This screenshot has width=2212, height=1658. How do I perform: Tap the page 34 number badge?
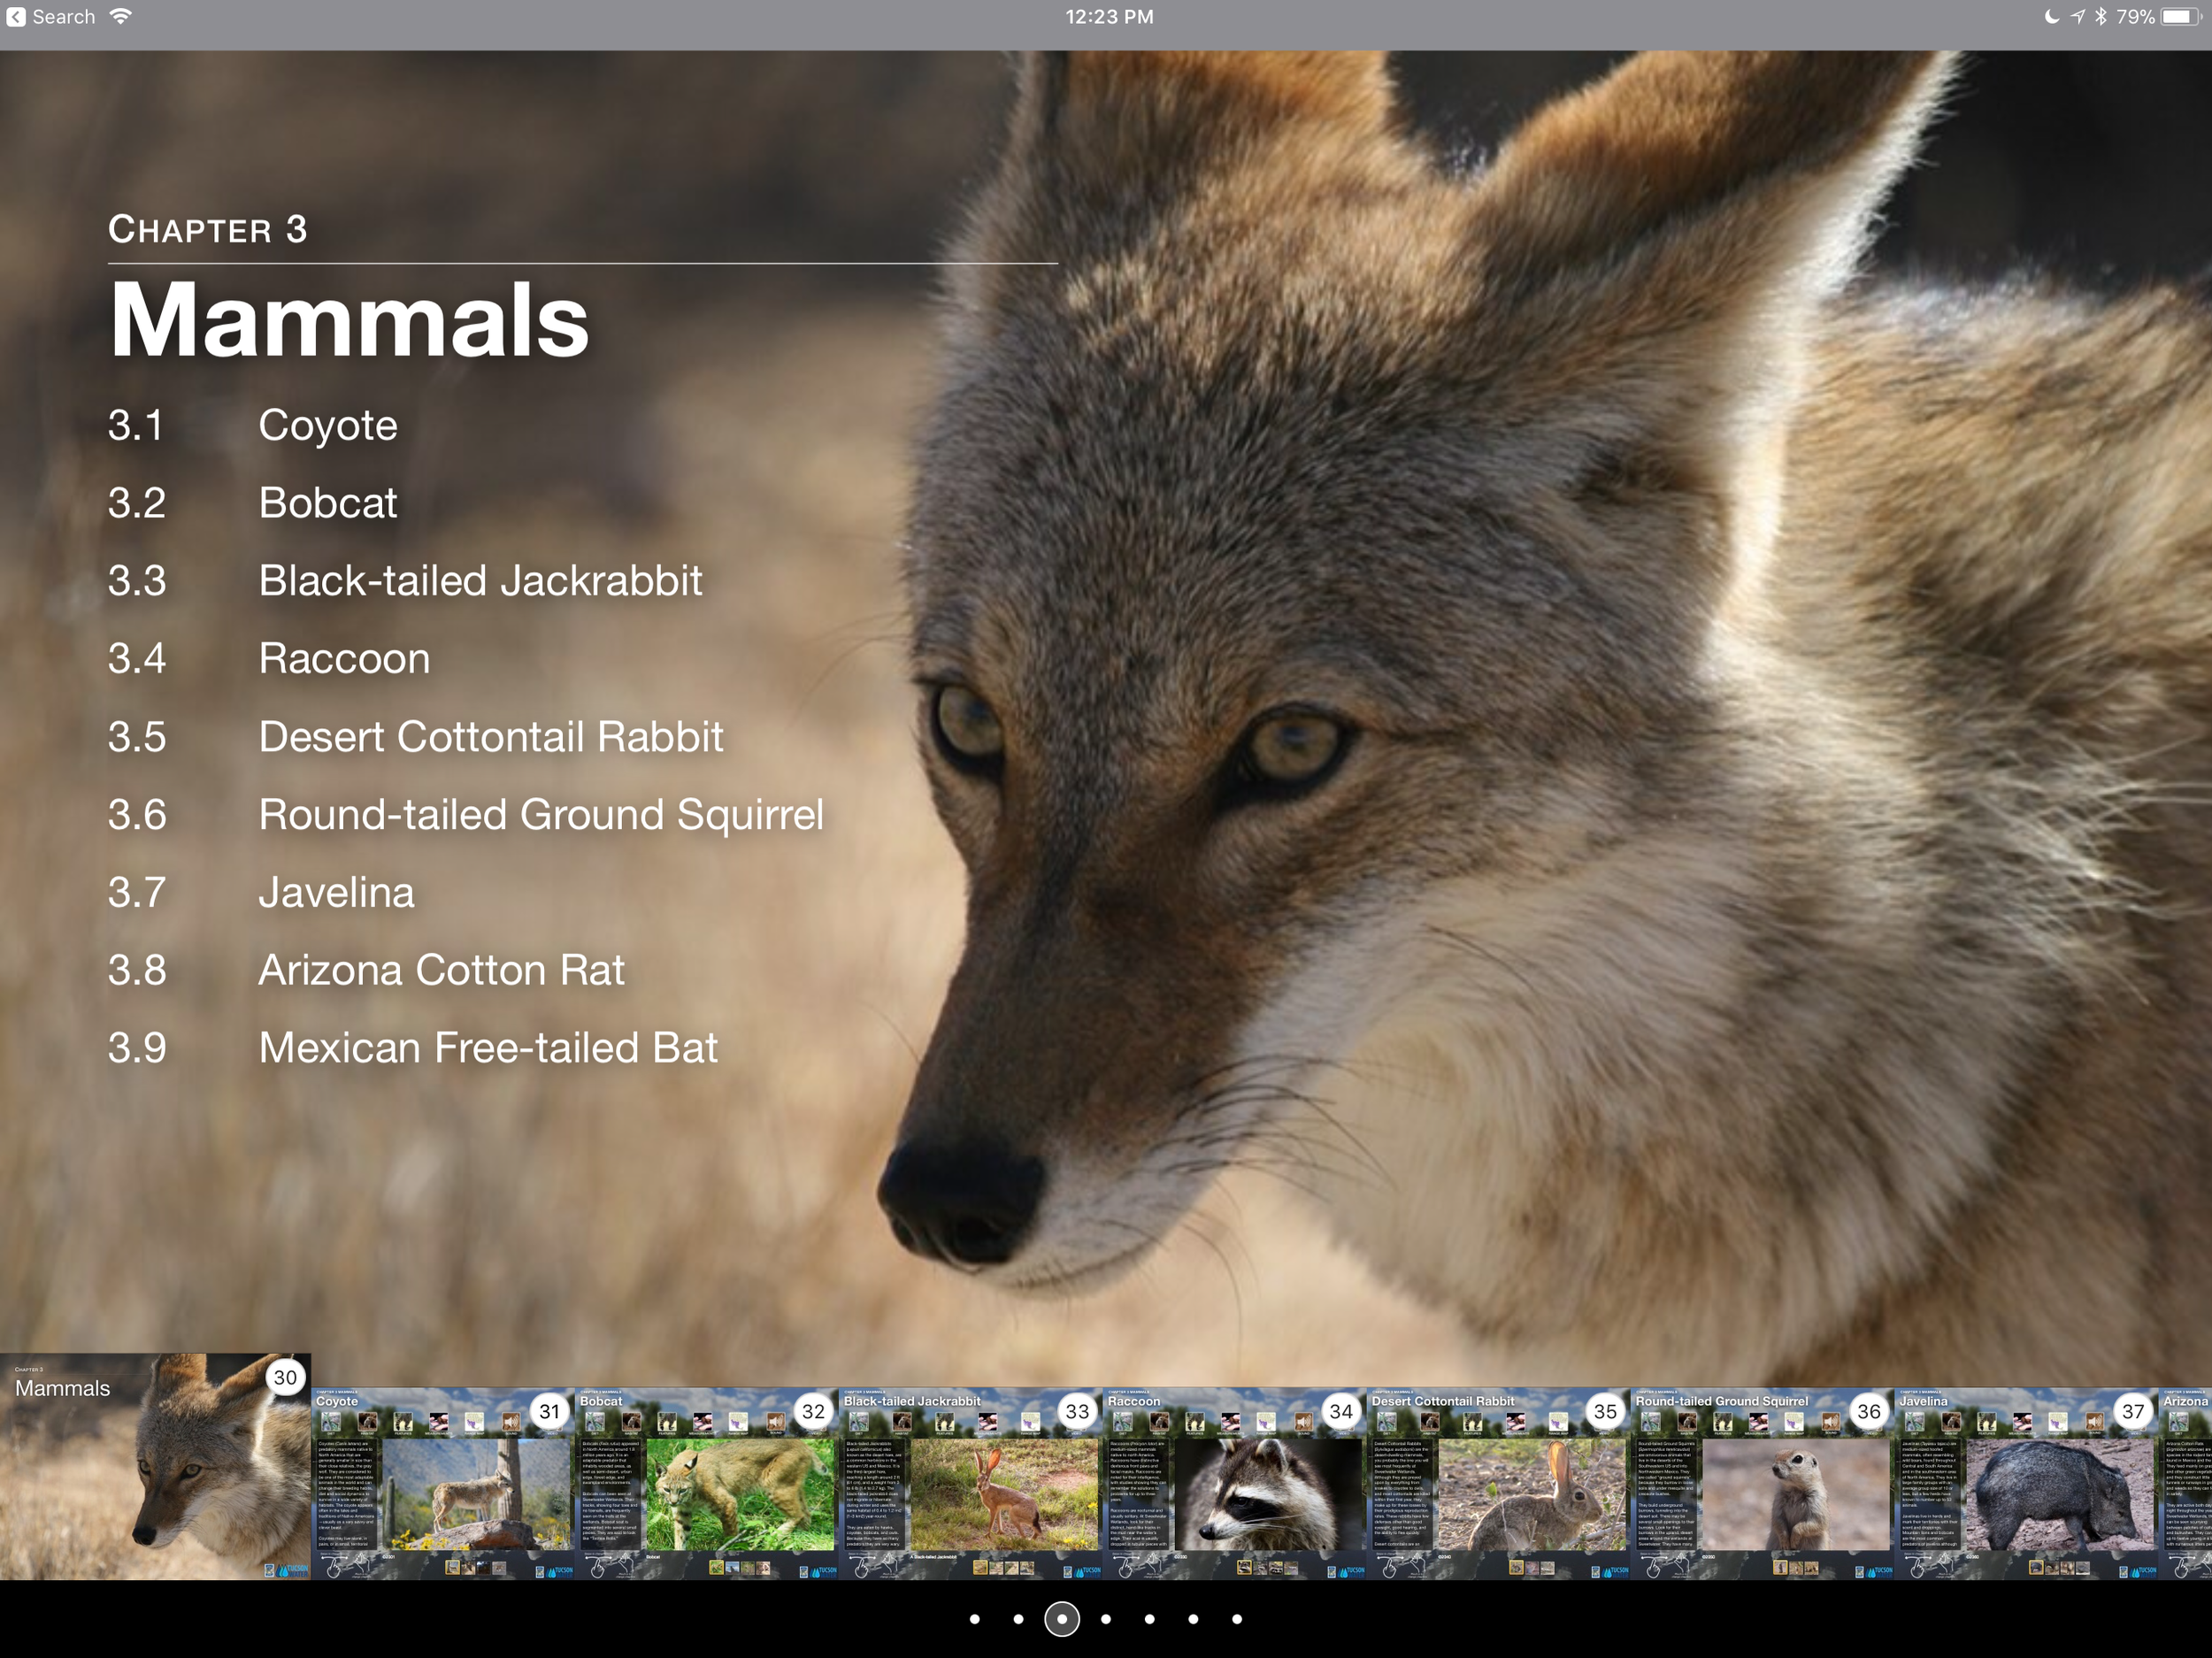(x=1340, y=1411)
